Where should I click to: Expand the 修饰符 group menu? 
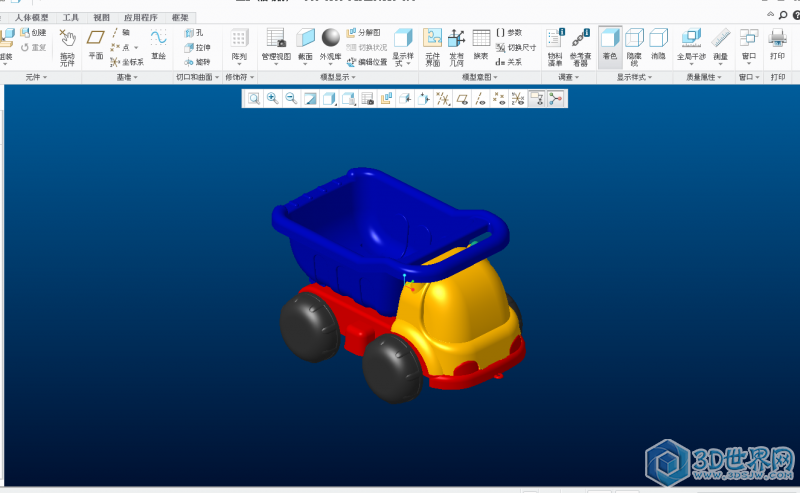239,77
